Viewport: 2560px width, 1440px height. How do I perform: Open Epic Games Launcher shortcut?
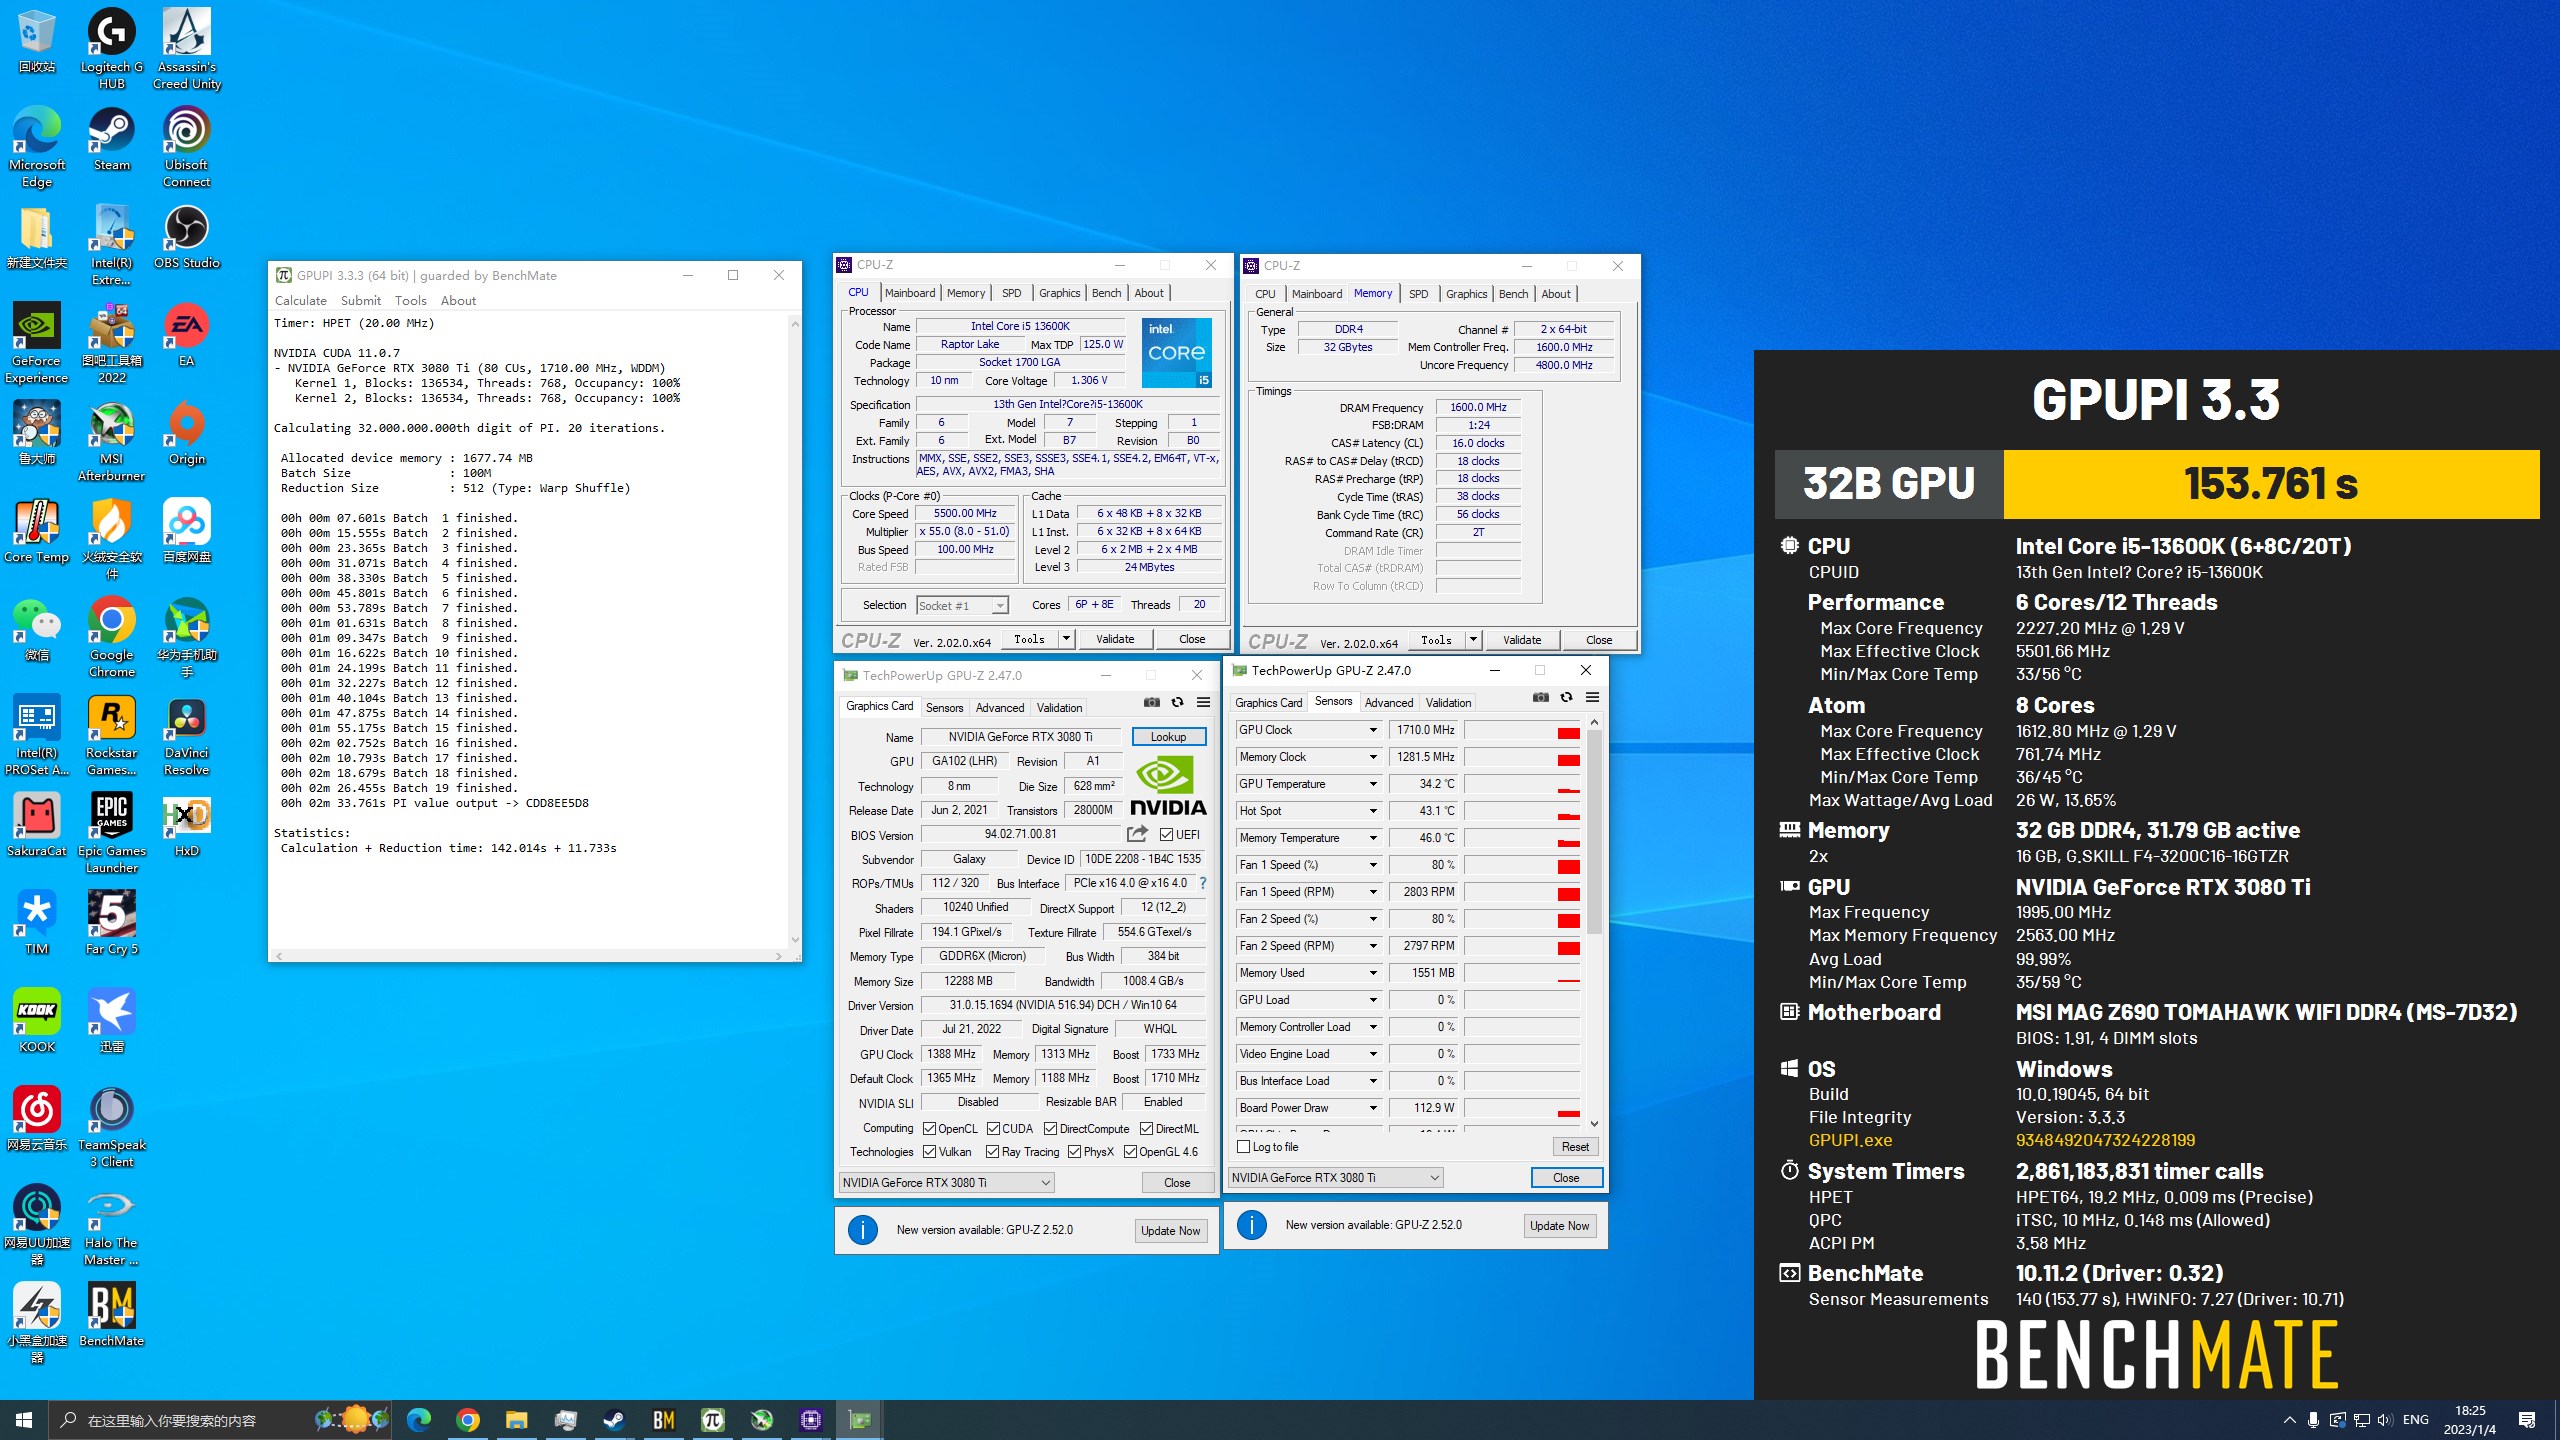[x=112, y=833]
